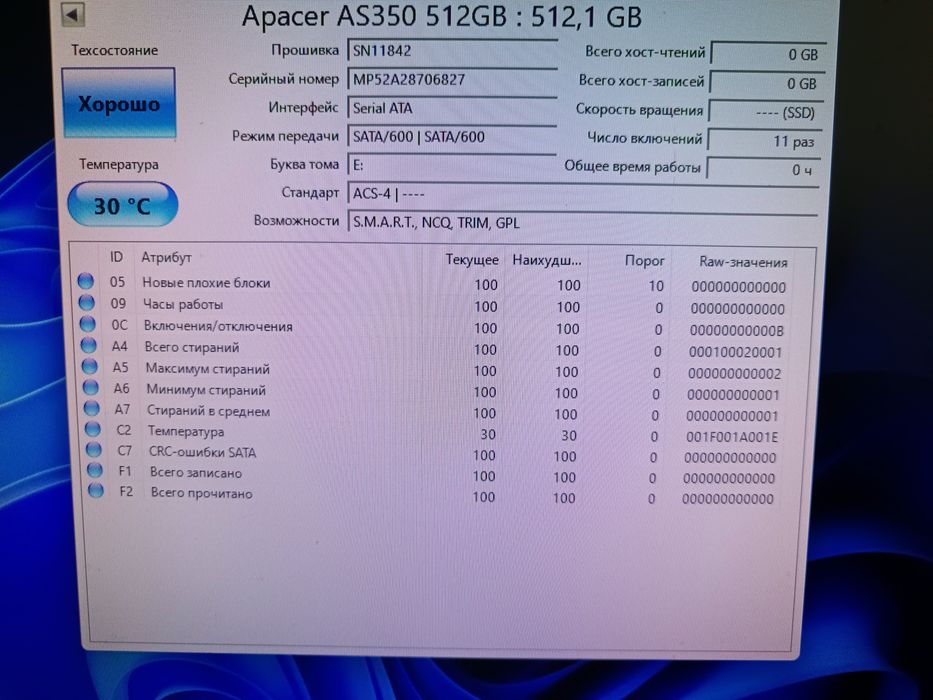The width and height of the screenshot is (933, 700).
Task: Select attribute text 'Новые плохие блоки'
Action: pos(206,283)
